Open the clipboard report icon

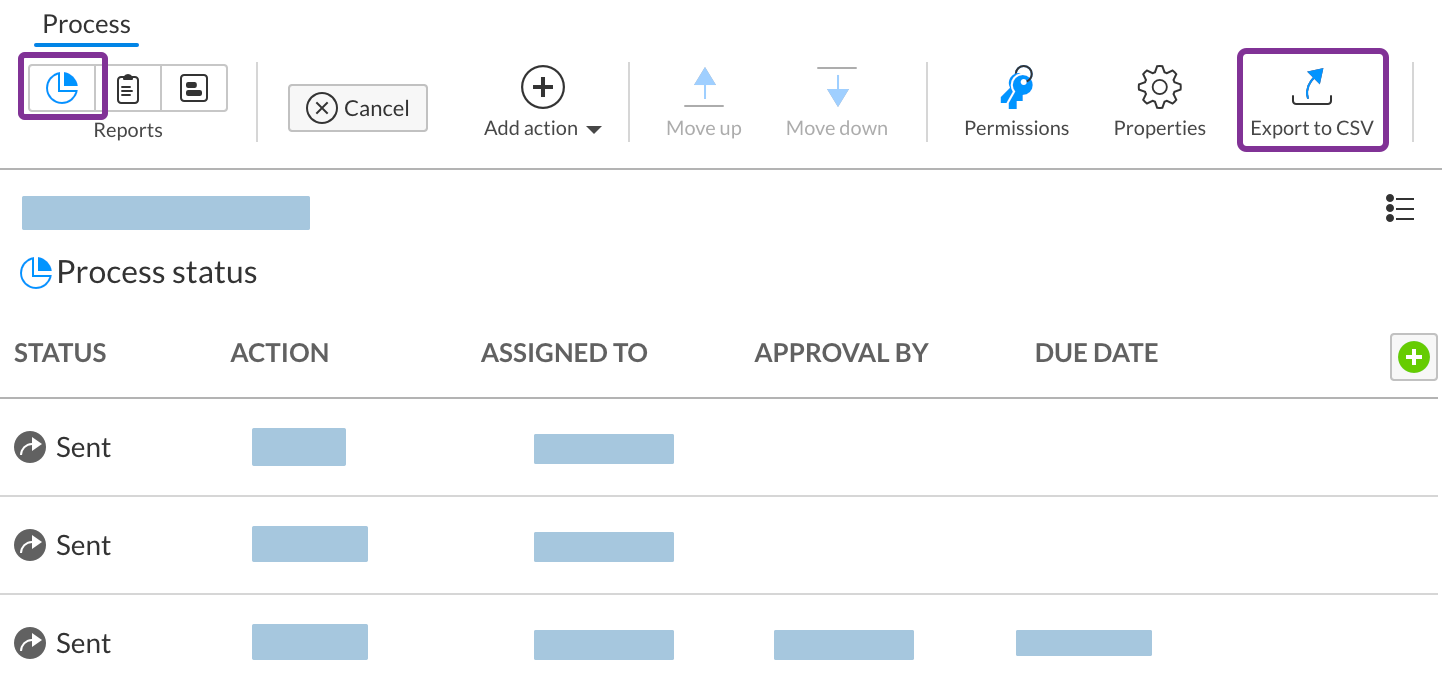tap(128, 88)
